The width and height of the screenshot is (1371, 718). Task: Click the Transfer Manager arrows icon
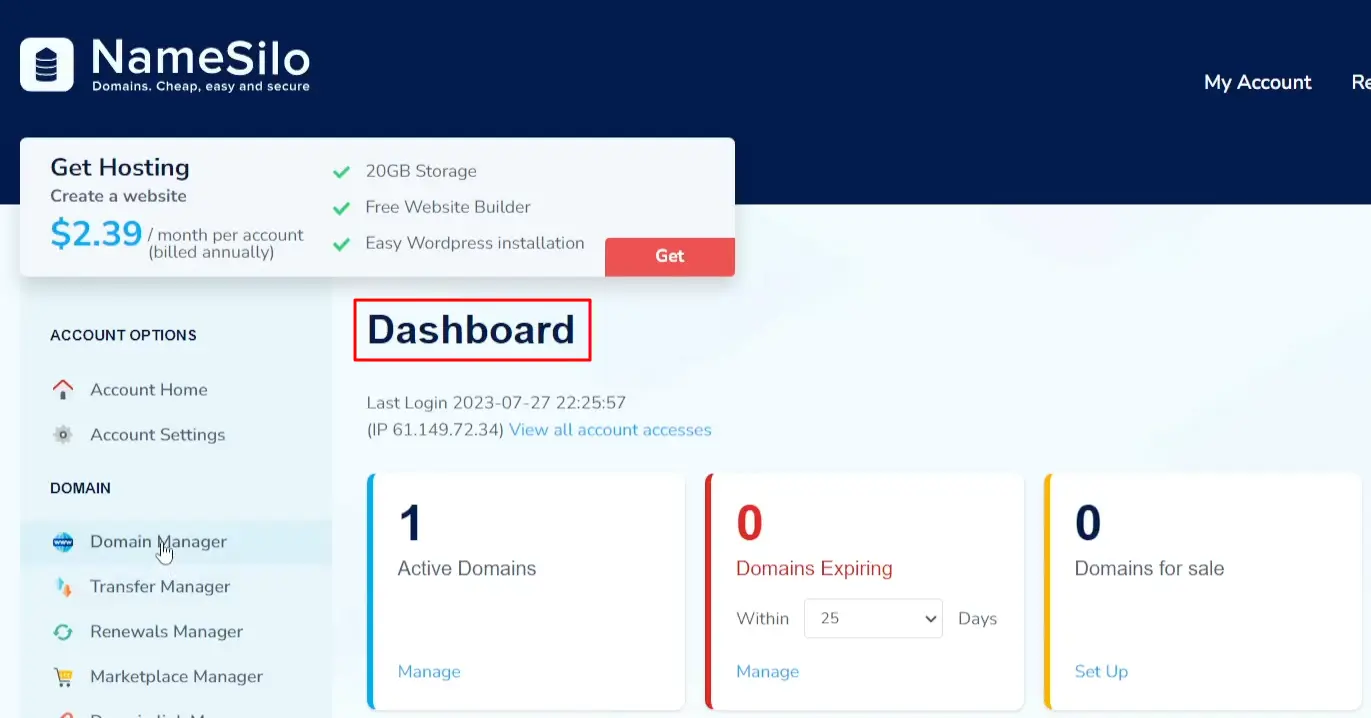(x=63, y=587)
